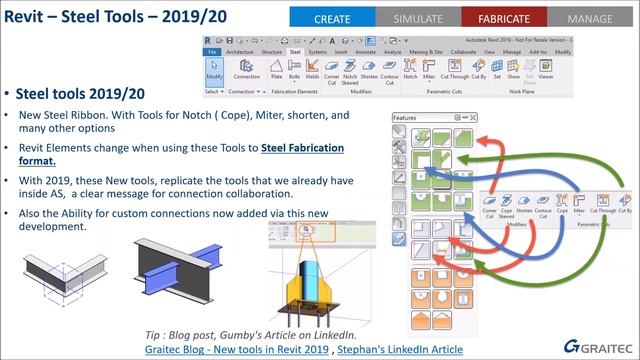This screenshot has height=360, width=640.
Task: Click the Save icon in quick access toolbar
Action: pos(229,41)
